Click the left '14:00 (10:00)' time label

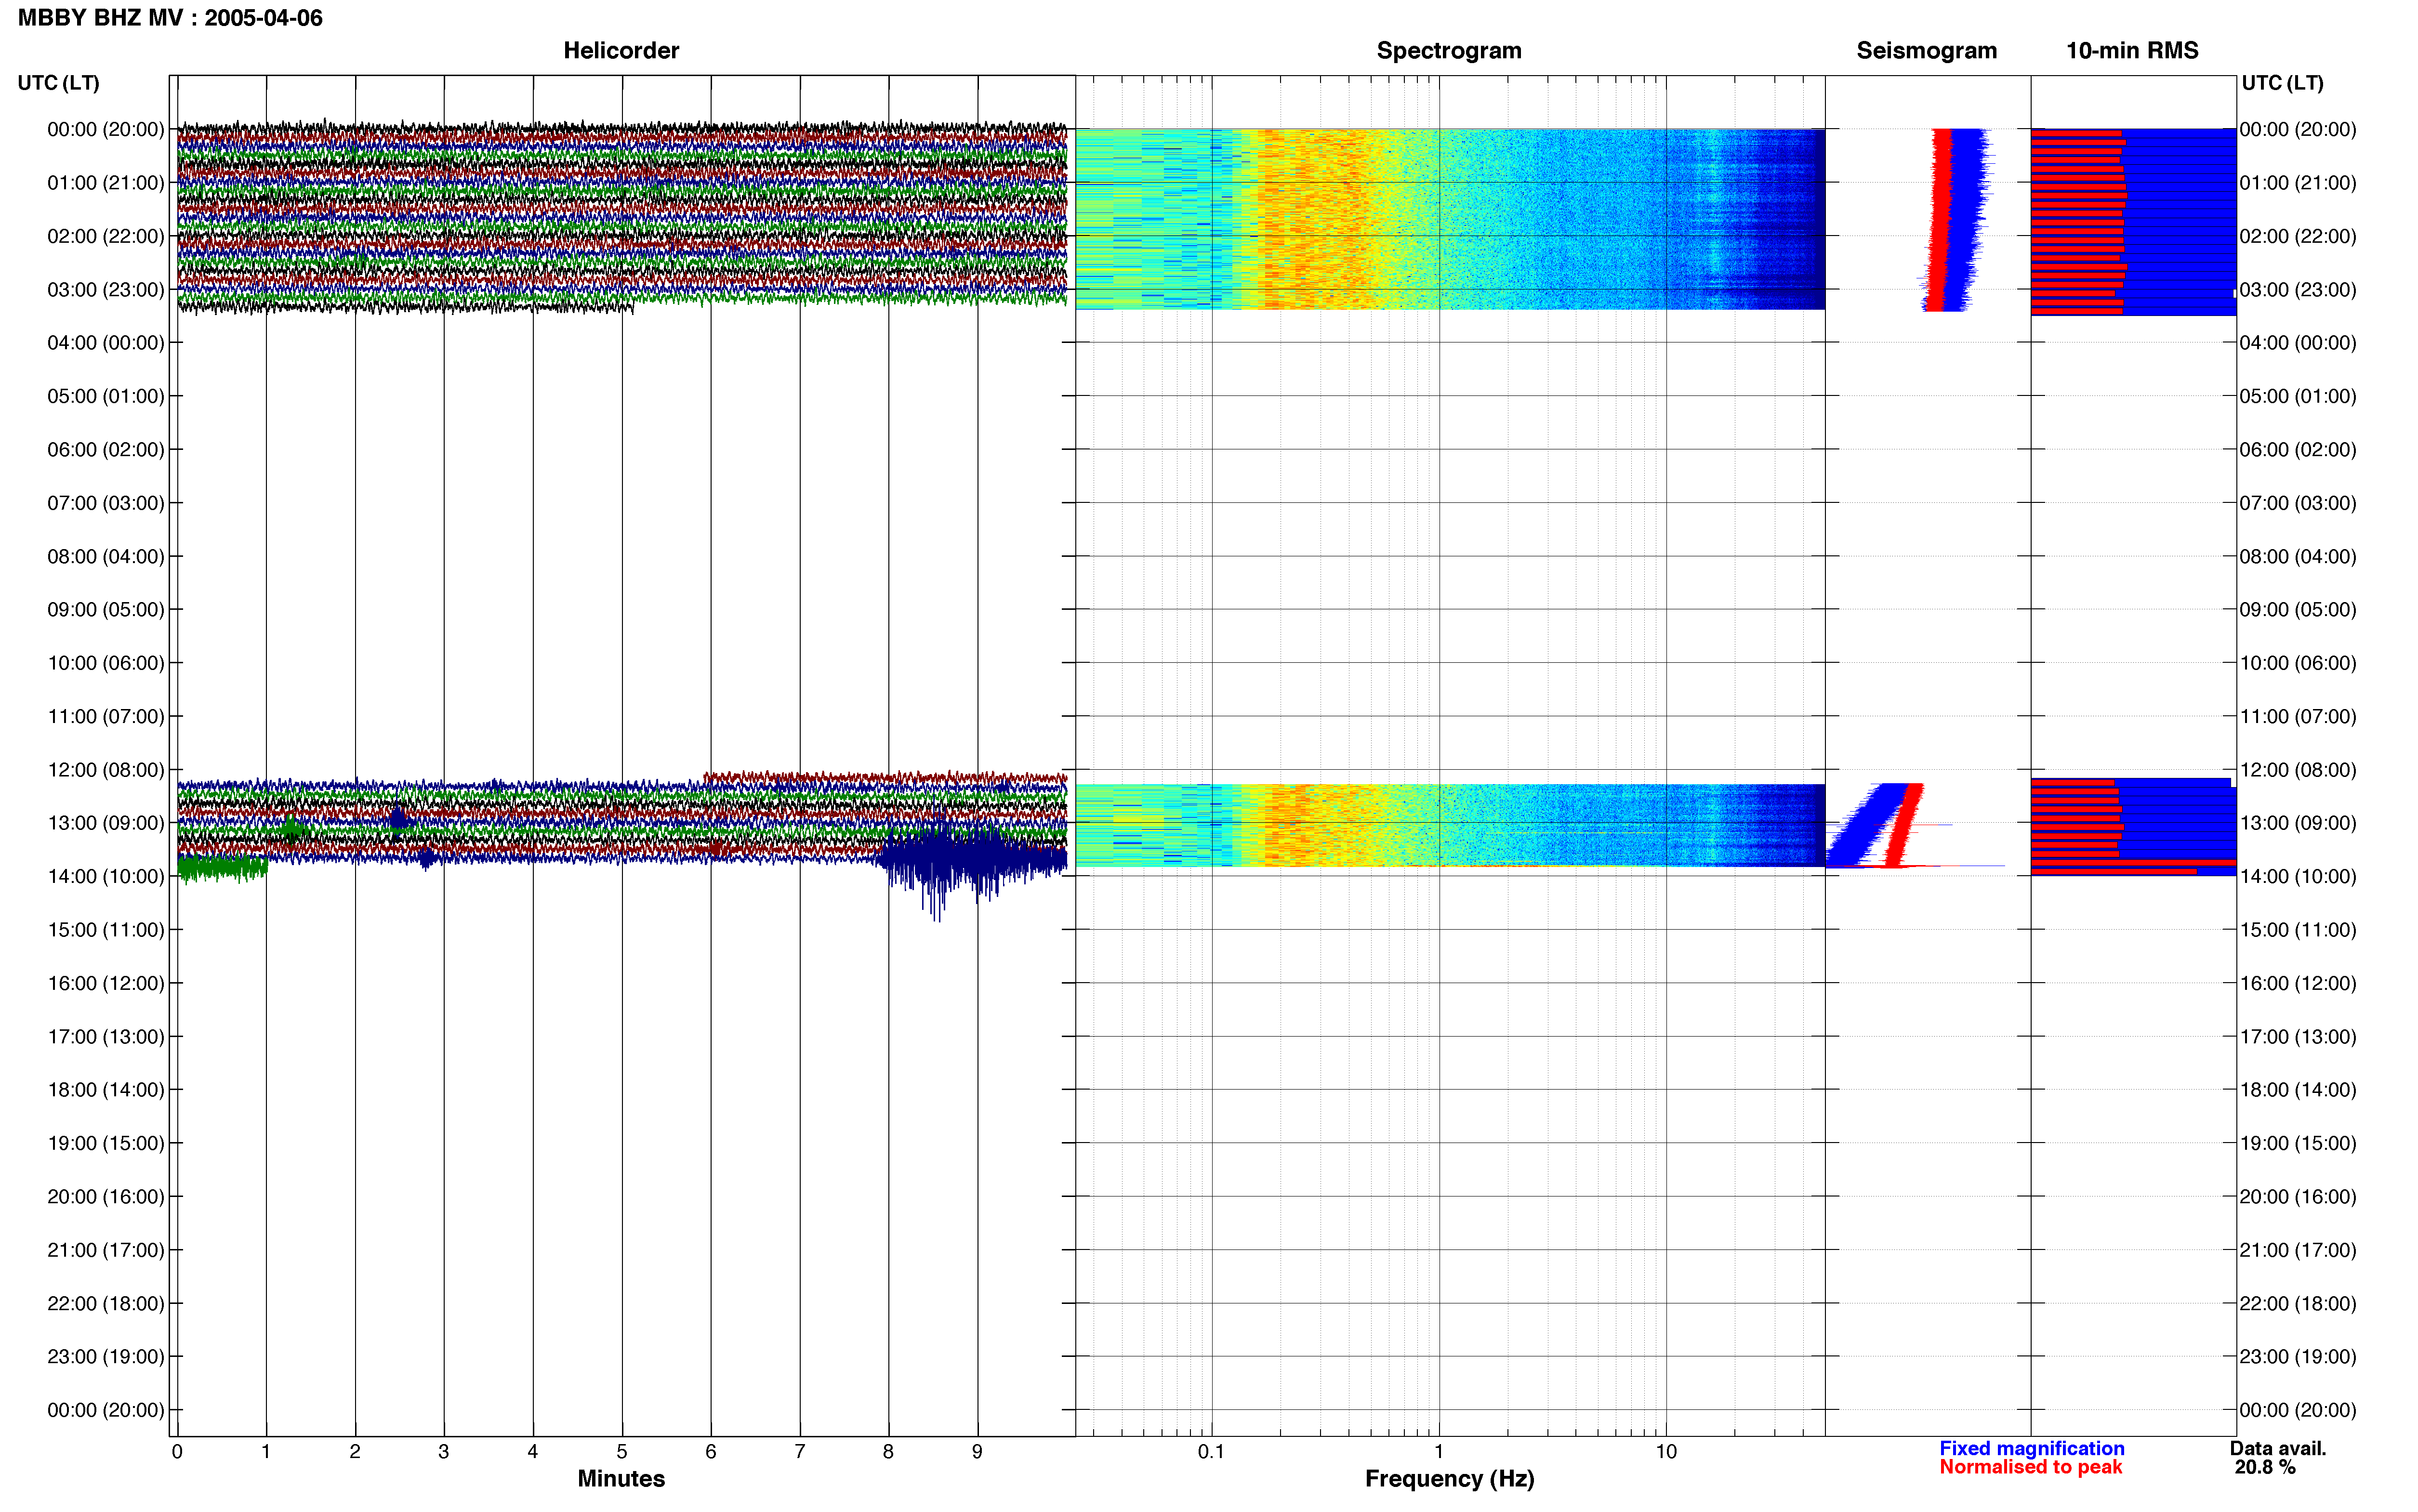coord(105,877)
